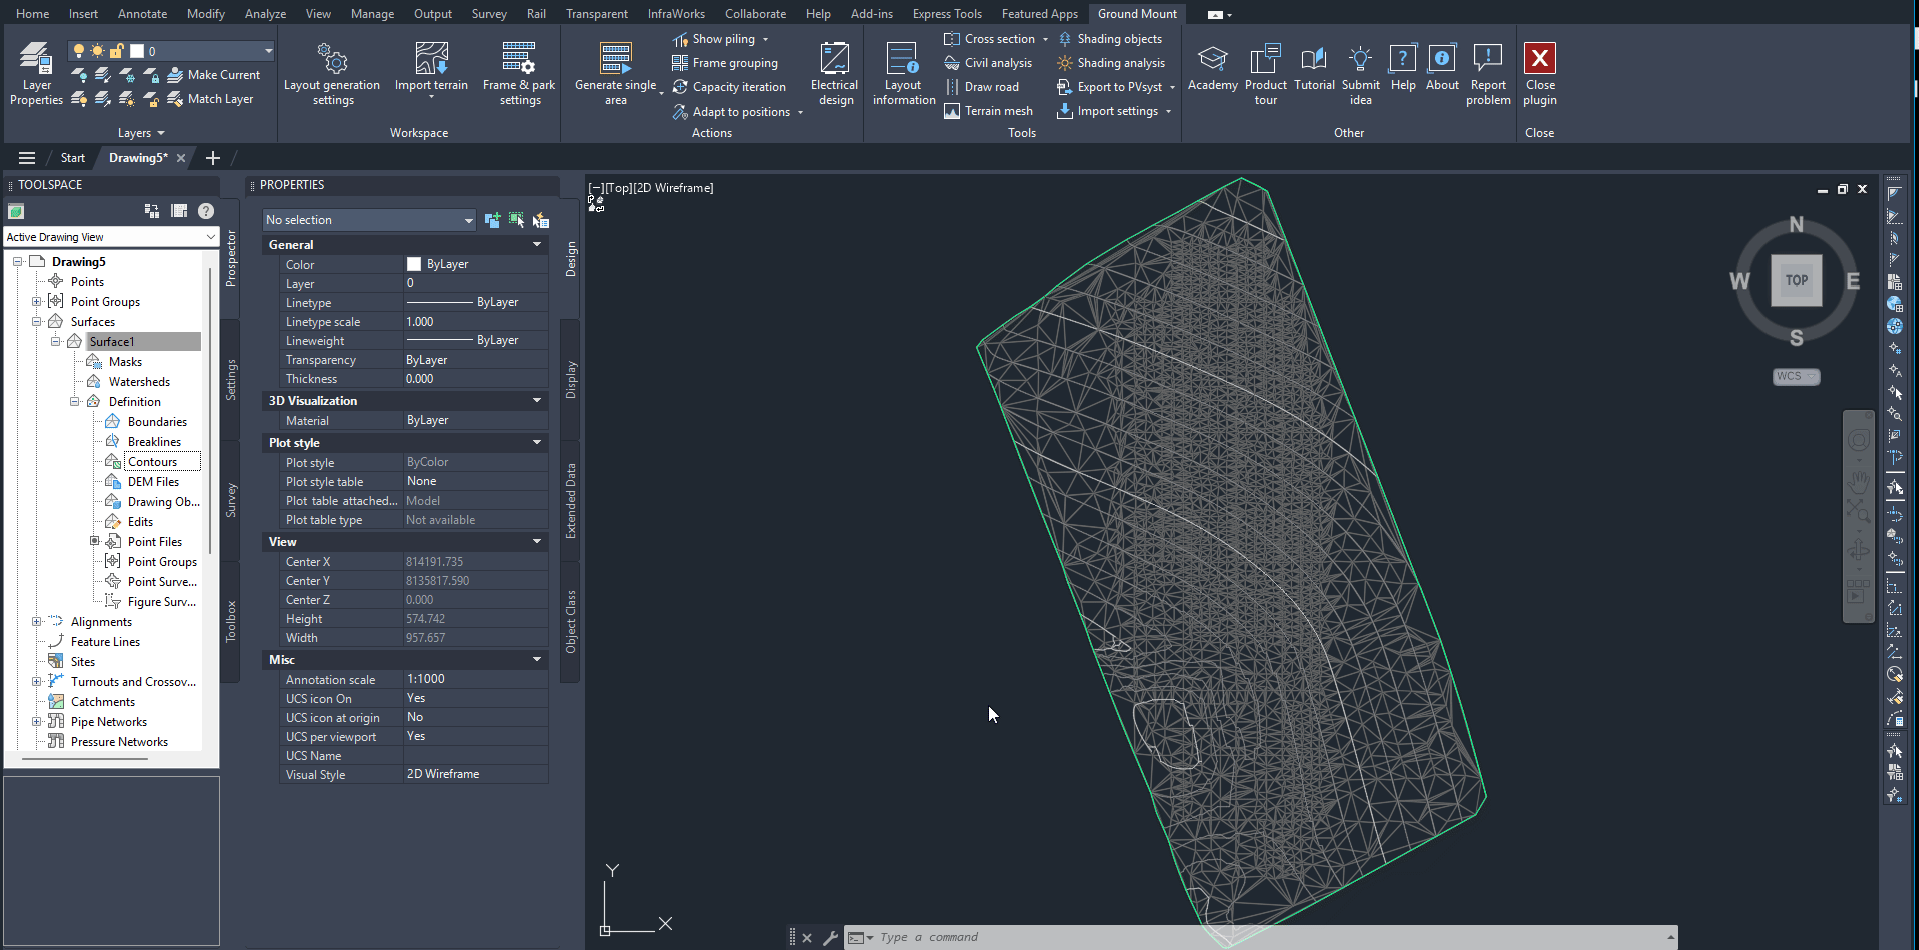
Task: Expand Point Groups tree node
Action: pyautogui.click(x=37, y=302)
